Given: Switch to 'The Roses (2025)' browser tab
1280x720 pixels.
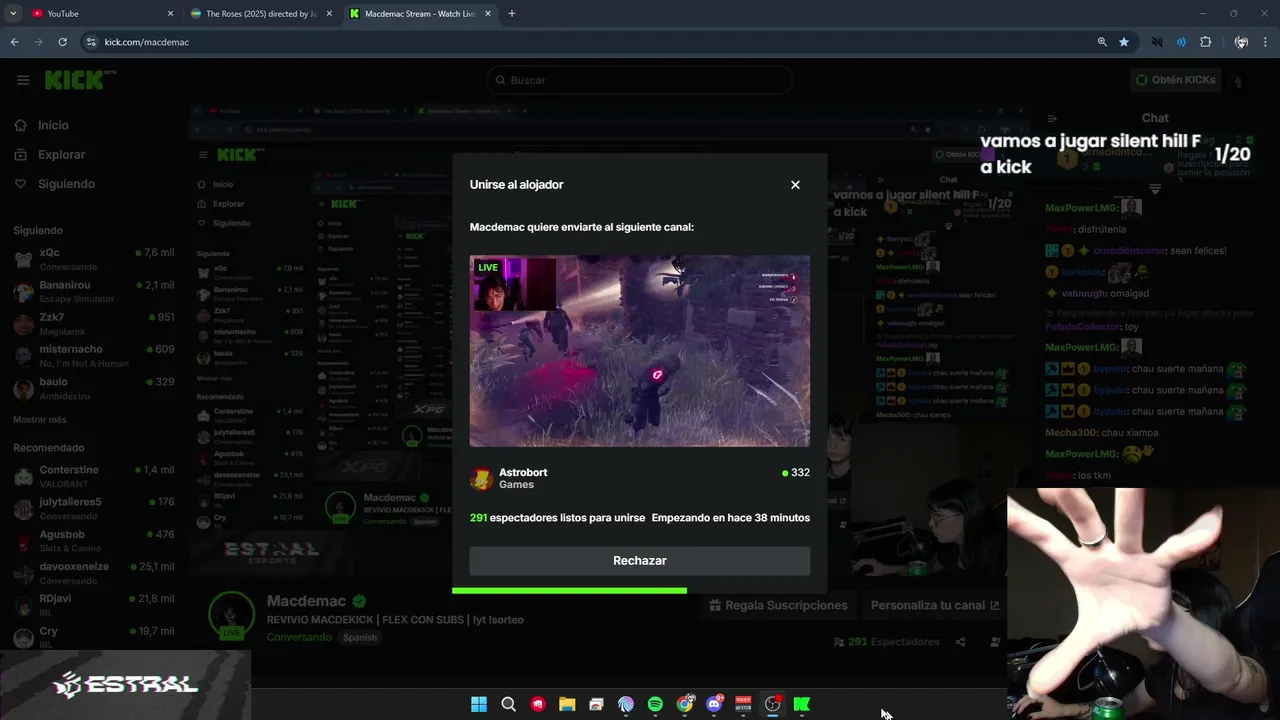Looking at the screenshot, I should (x=263, y=14).
